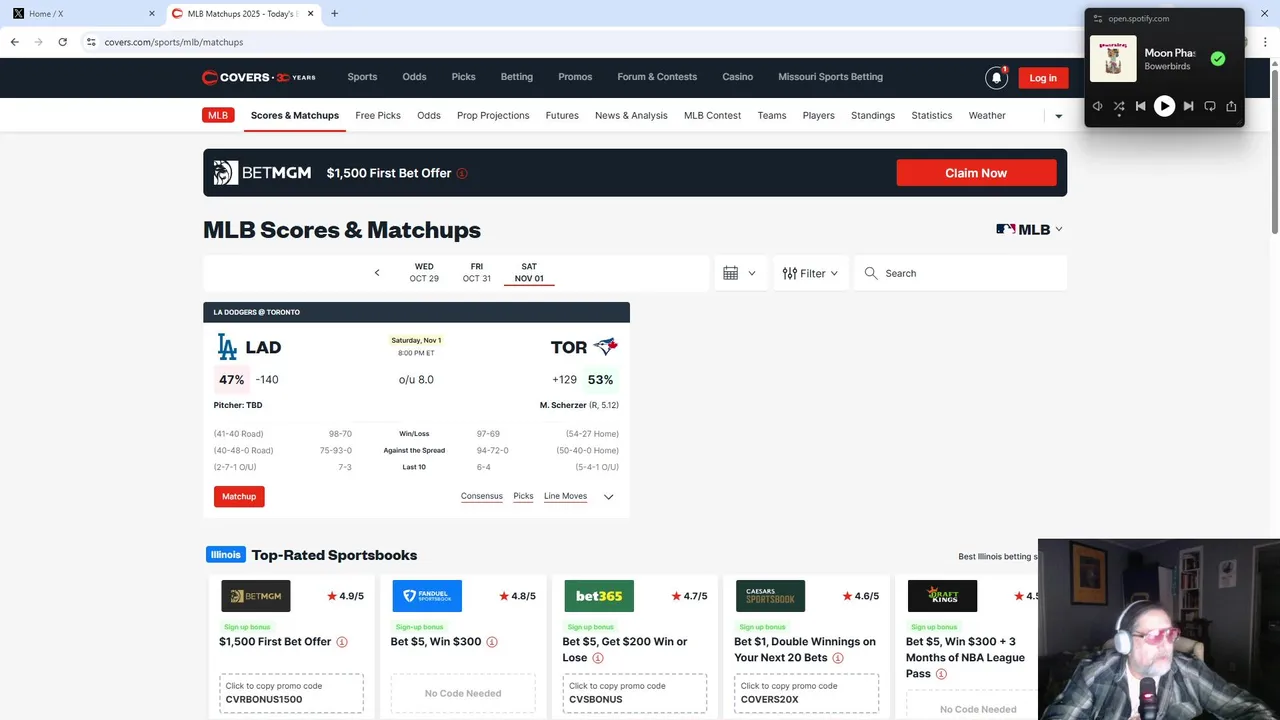Viewport: 1280px width, 720px height.
Task: Click the Bowerbirds album art thumbnail
Action: tap(1113, 59)
